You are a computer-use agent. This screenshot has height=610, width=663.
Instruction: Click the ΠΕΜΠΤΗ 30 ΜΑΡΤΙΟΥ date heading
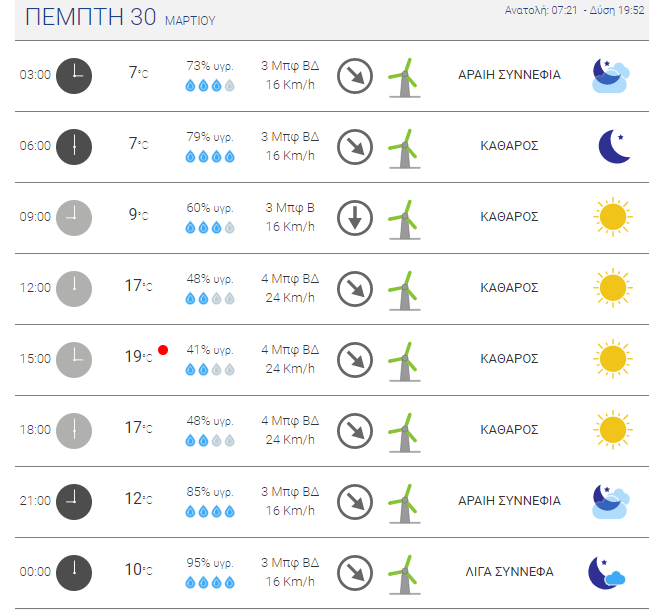(x=121, y=17)
